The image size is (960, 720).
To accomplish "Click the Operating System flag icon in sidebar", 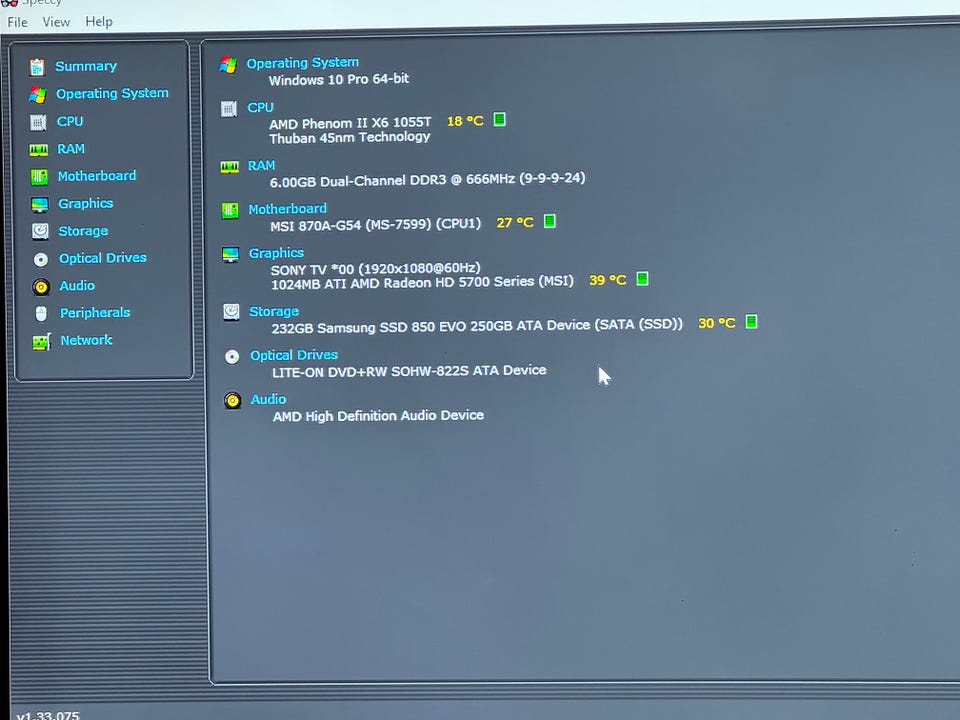I will (x=37, y=94).
